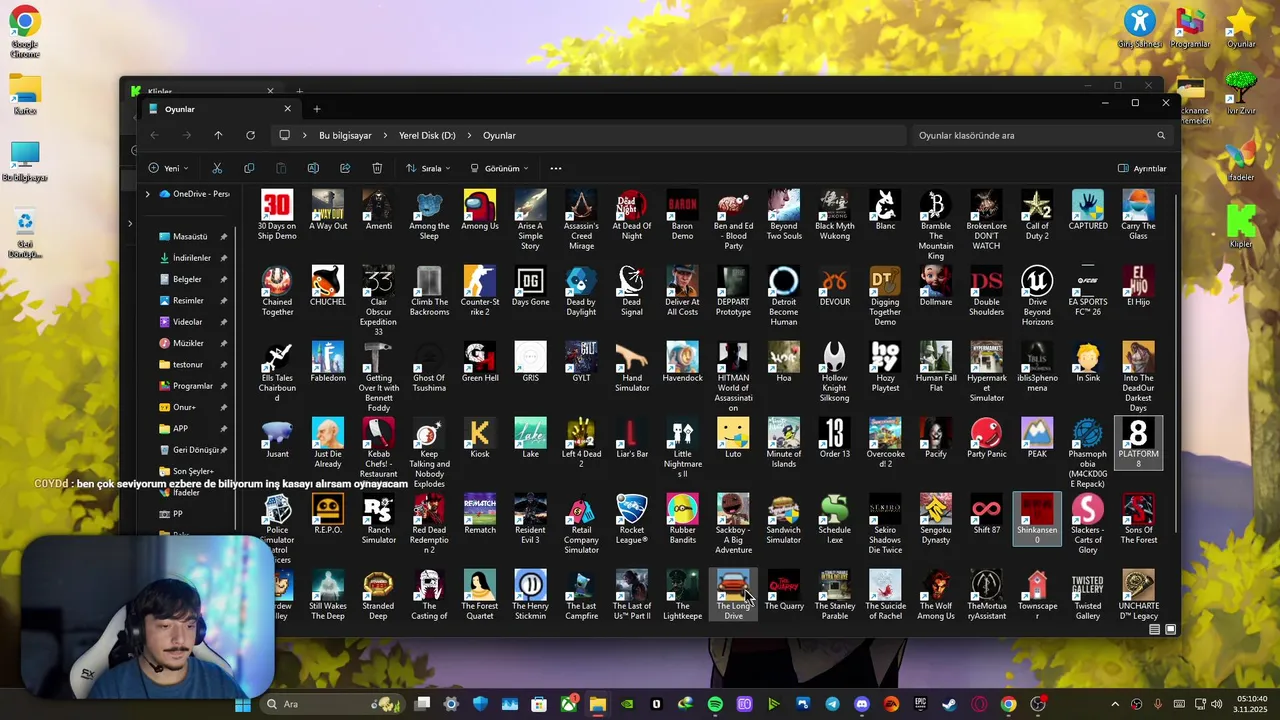Select the Left 4 Dead 2 shortcut
The height and width of the screenshot is (720, 1280).
pyautogui.click(x=581, y=444)
